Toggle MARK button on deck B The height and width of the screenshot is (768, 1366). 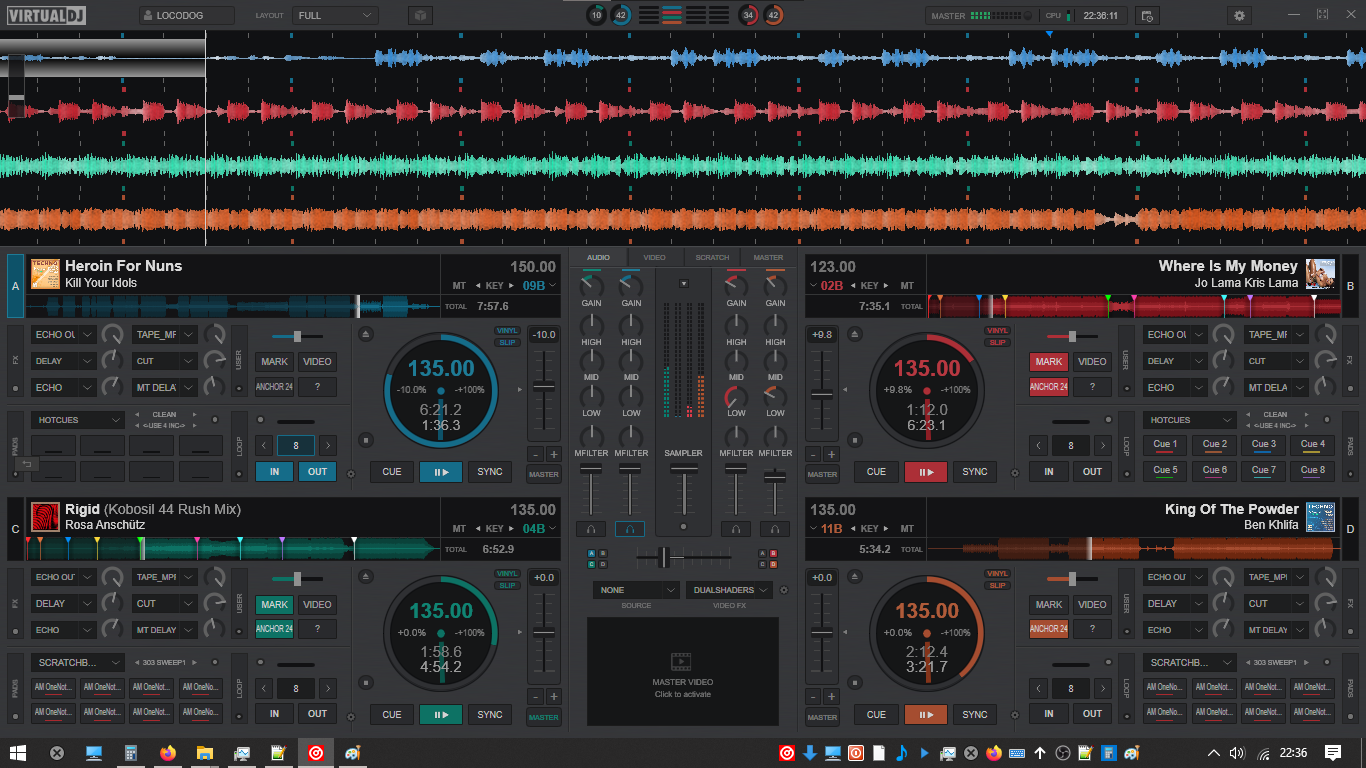(x=1049, y=361)
